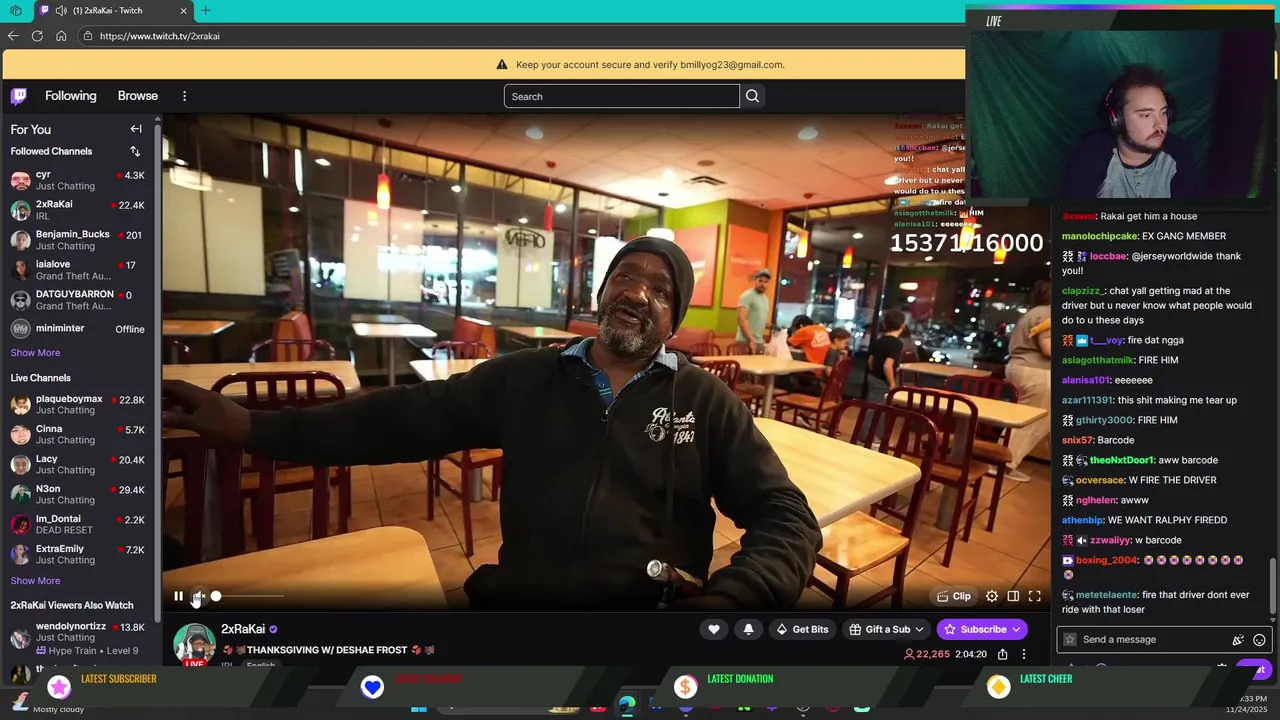Expand Show More under Live Channels
The width and height of the screenshot is (1280, 720).
(35, 581)
